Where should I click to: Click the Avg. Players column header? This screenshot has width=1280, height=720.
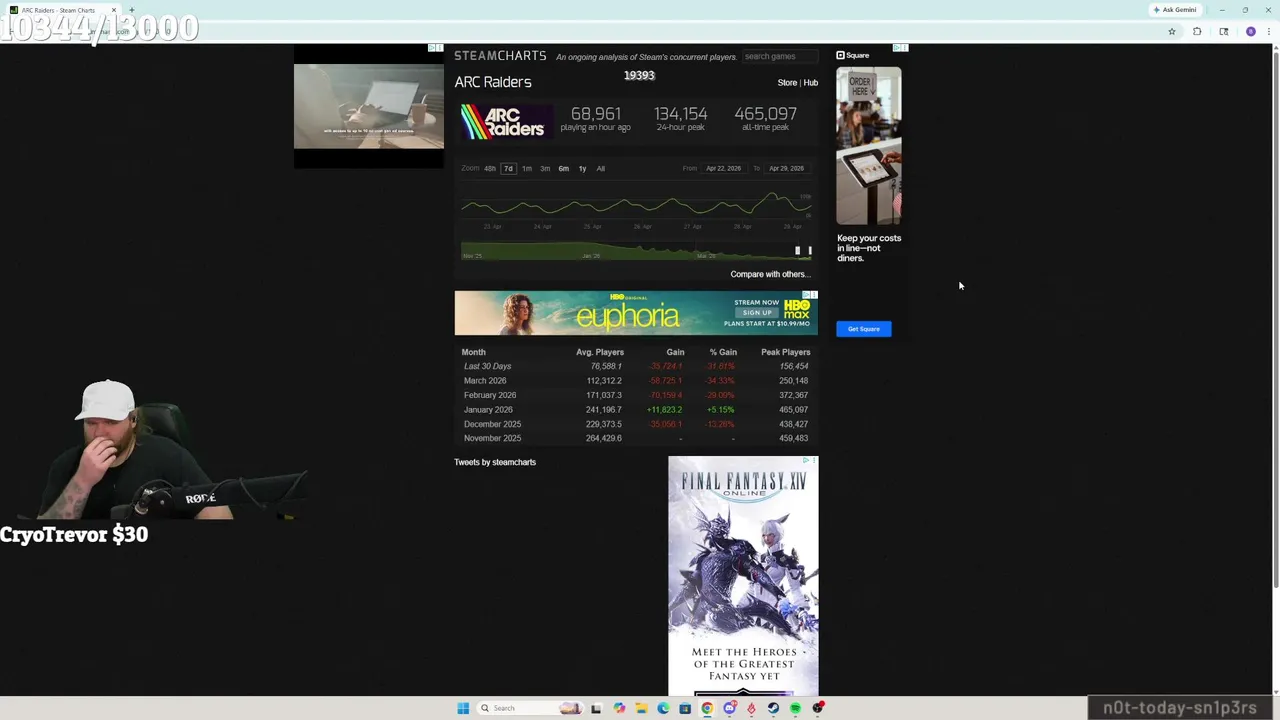coord(600,352)
